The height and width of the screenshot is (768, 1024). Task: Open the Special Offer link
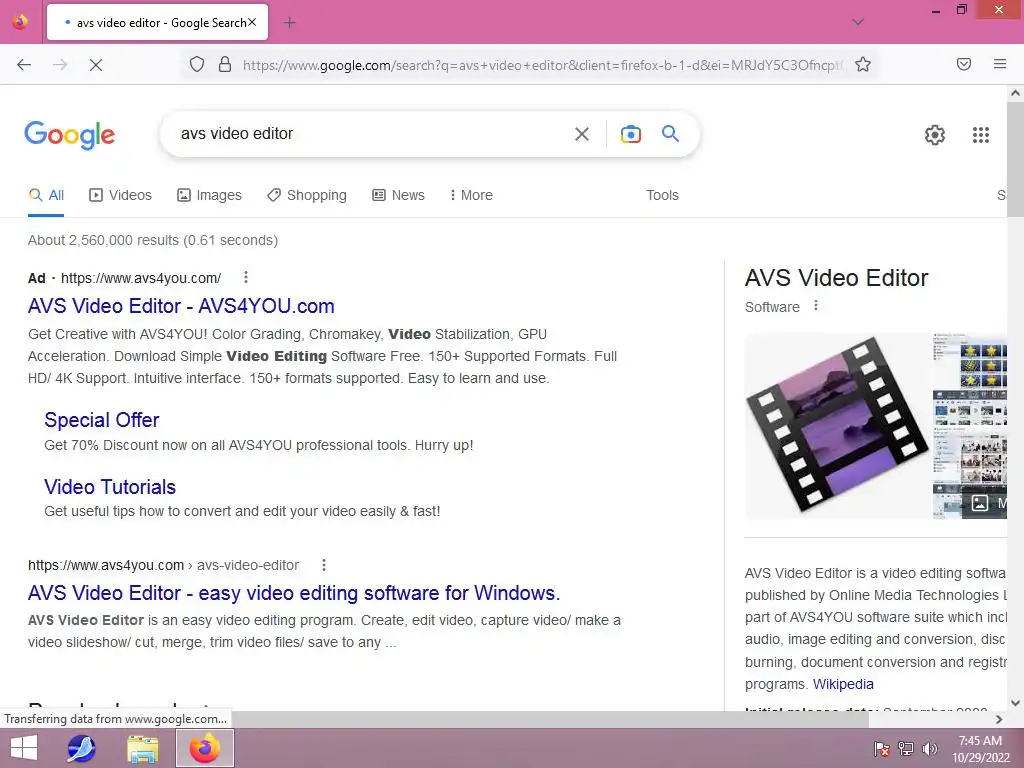101,420
